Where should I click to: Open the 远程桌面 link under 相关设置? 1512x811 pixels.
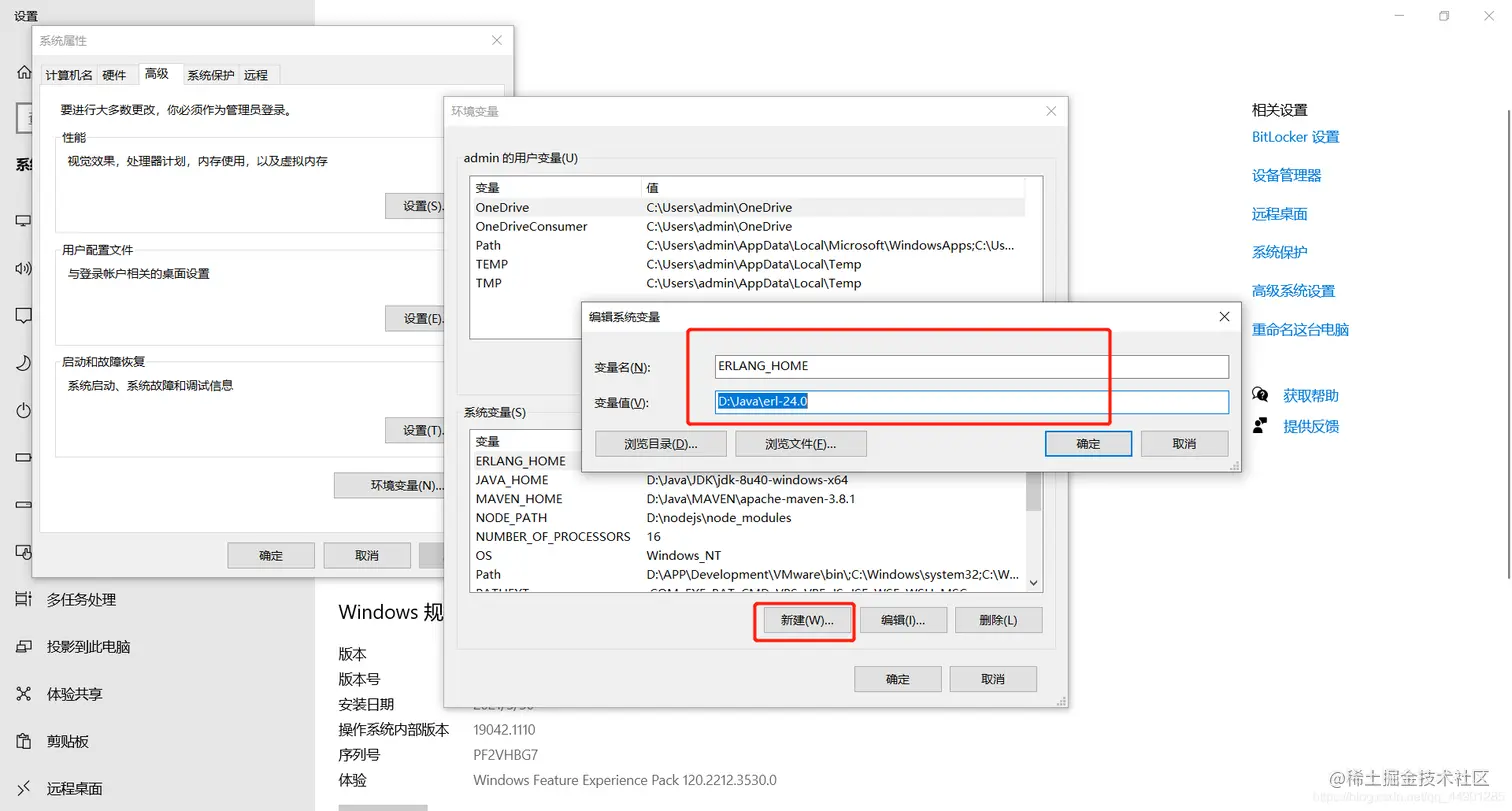coord(1280,214)
